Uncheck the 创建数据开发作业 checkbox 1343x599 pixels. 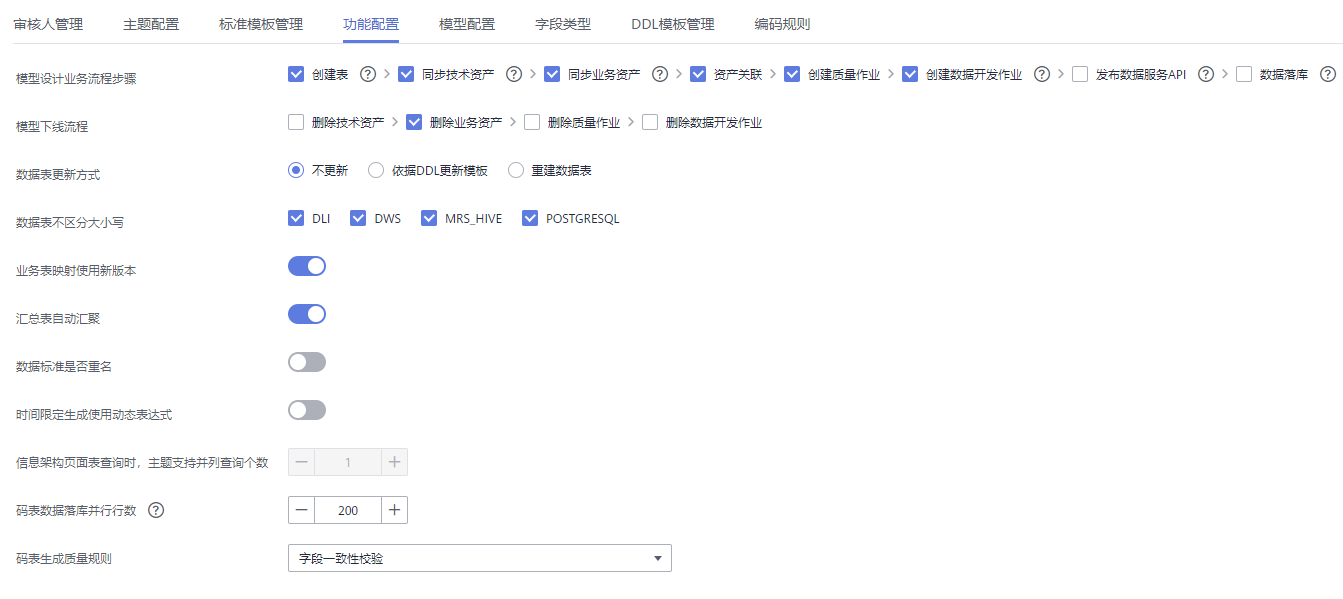(x=910, y=74)
